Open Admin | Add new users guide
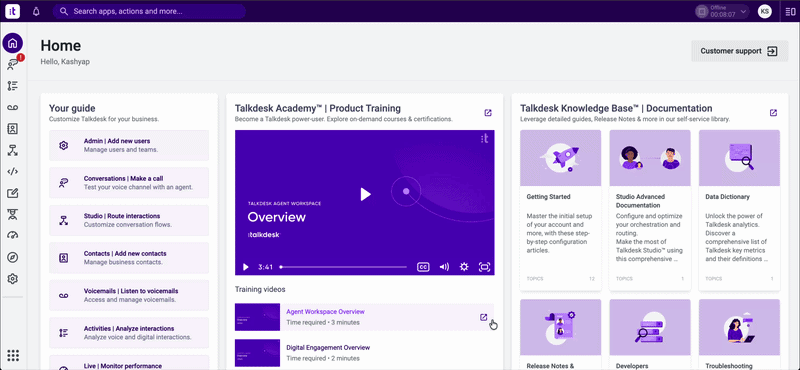800x370 pixels. coord(129,145)
